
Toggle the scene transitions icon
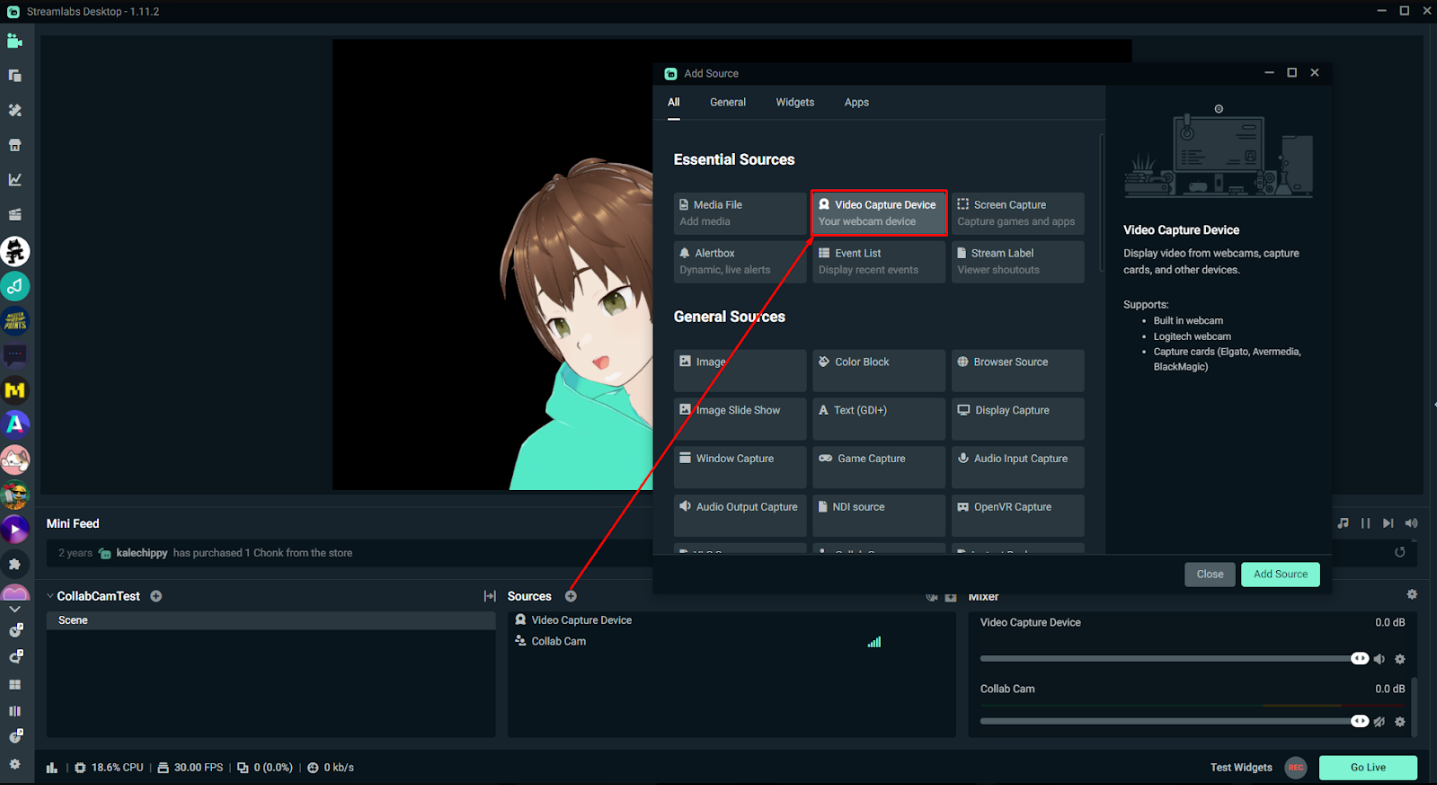(x=490, y=596)
